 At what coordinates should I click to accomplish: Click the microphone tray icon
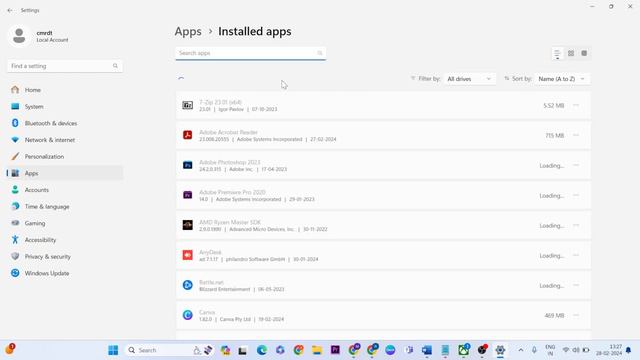(x=534, y=350)
